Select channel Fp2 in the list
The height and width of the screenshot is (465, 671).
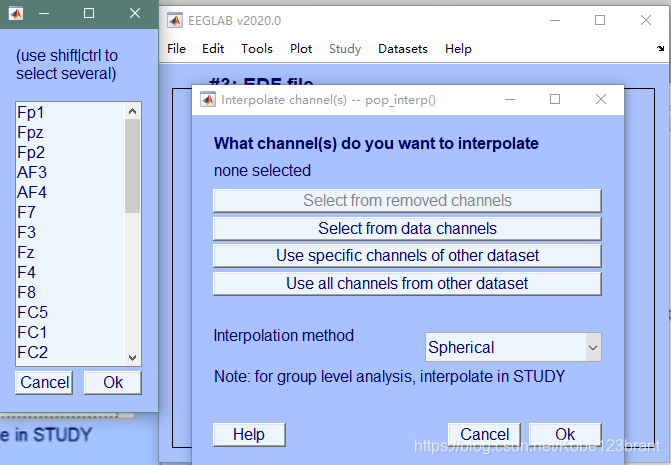pos(70,153)
